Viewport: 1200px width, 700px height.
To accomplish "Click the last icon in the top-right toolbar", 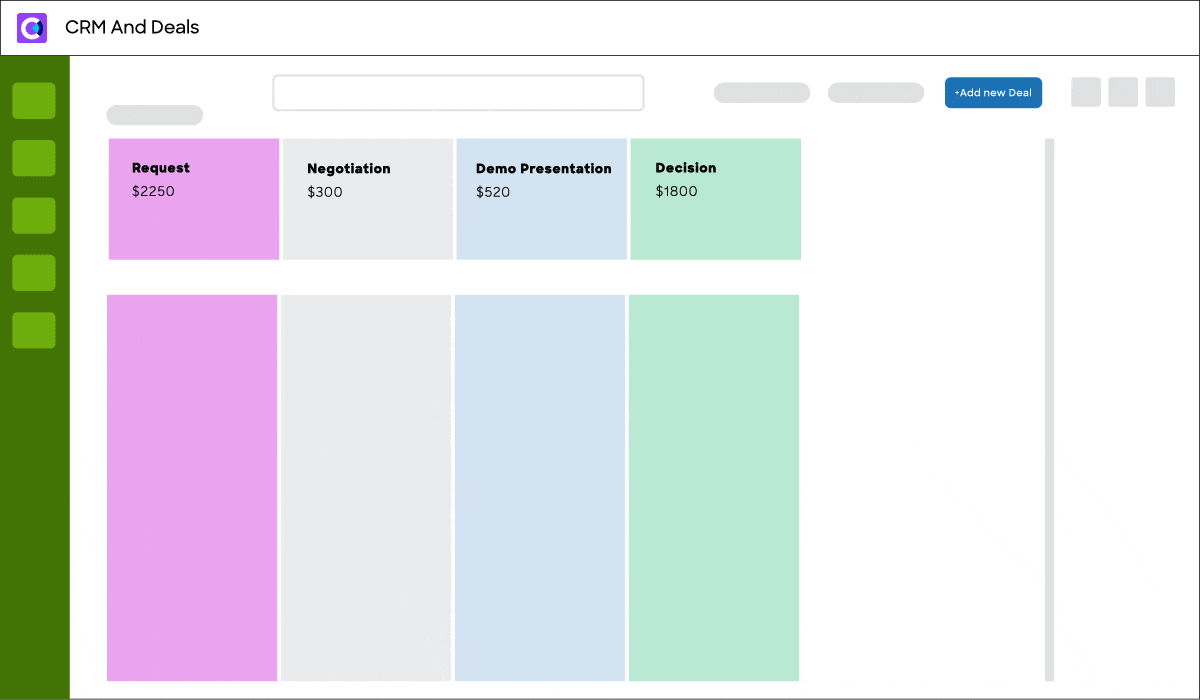I will tap(1160, 92).
